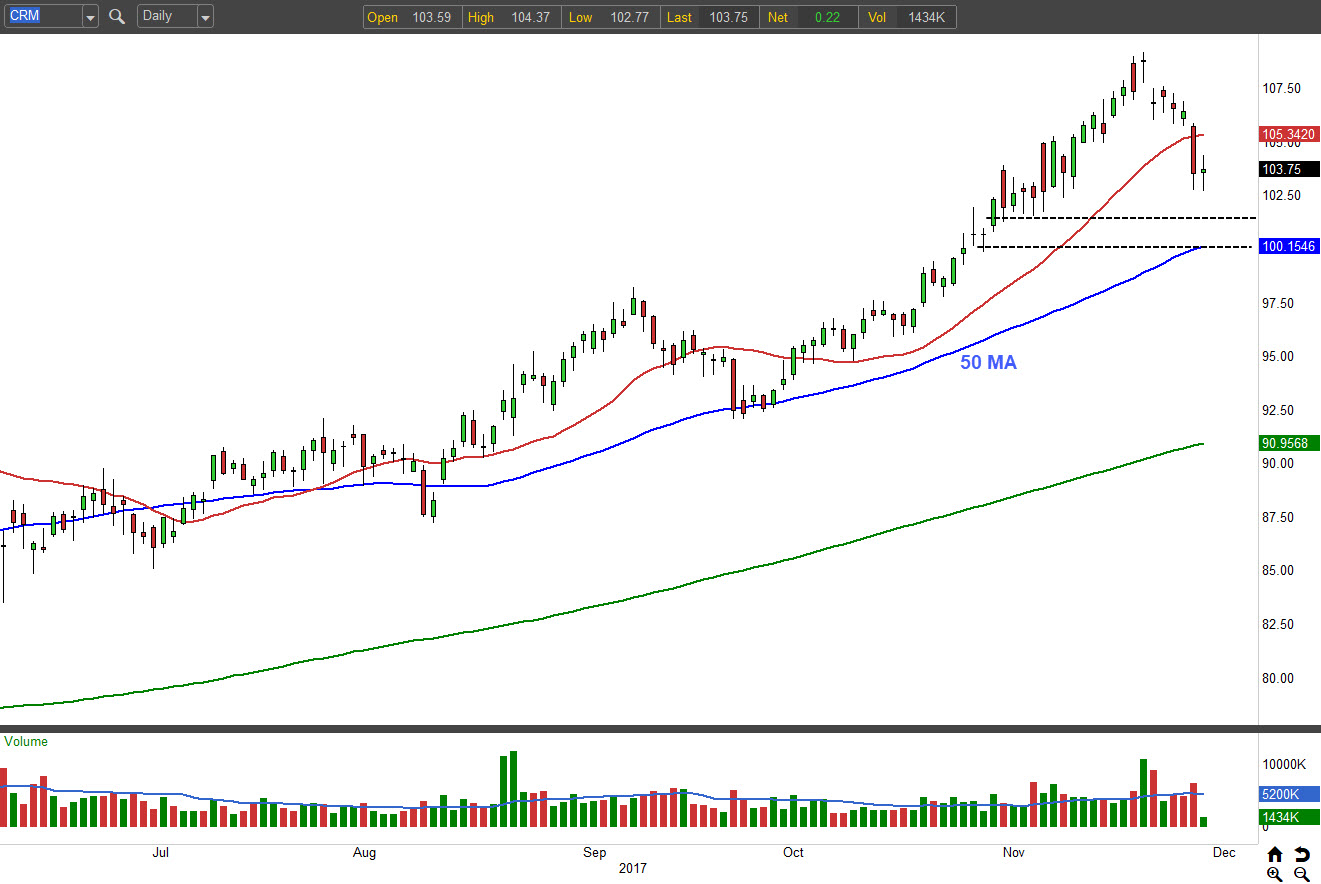Click the 2017 year label below the axis
The image size is (1321, 884).
click(x=631, y=869)
